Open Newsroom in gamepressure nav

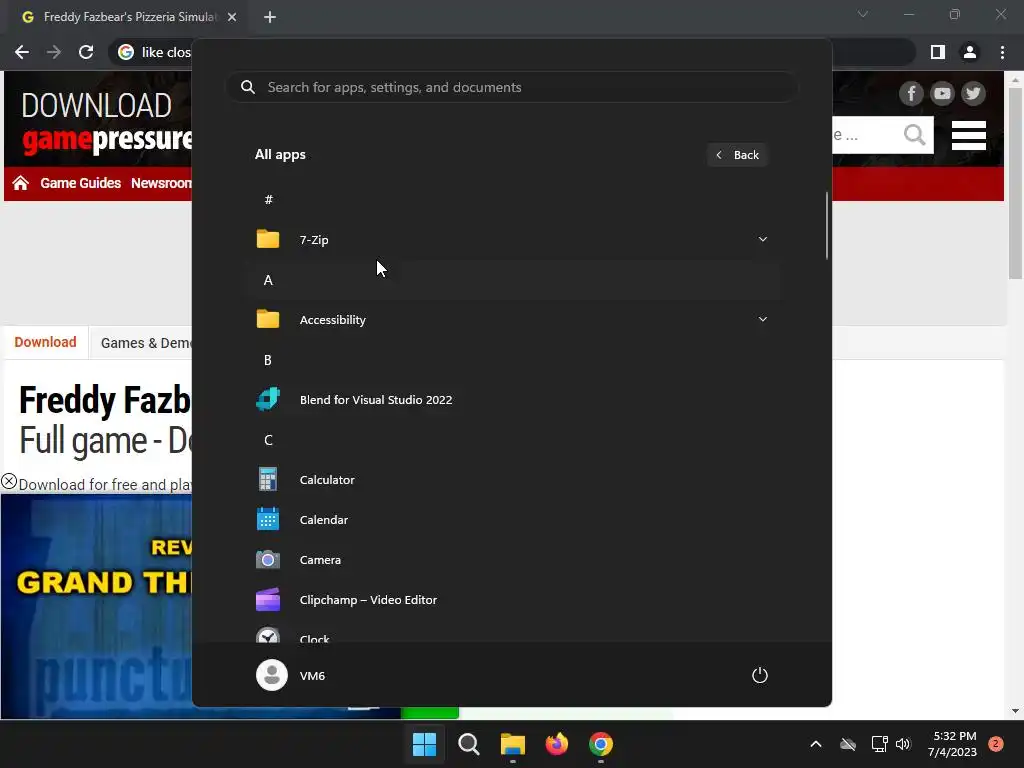click(x=161, y=183)
